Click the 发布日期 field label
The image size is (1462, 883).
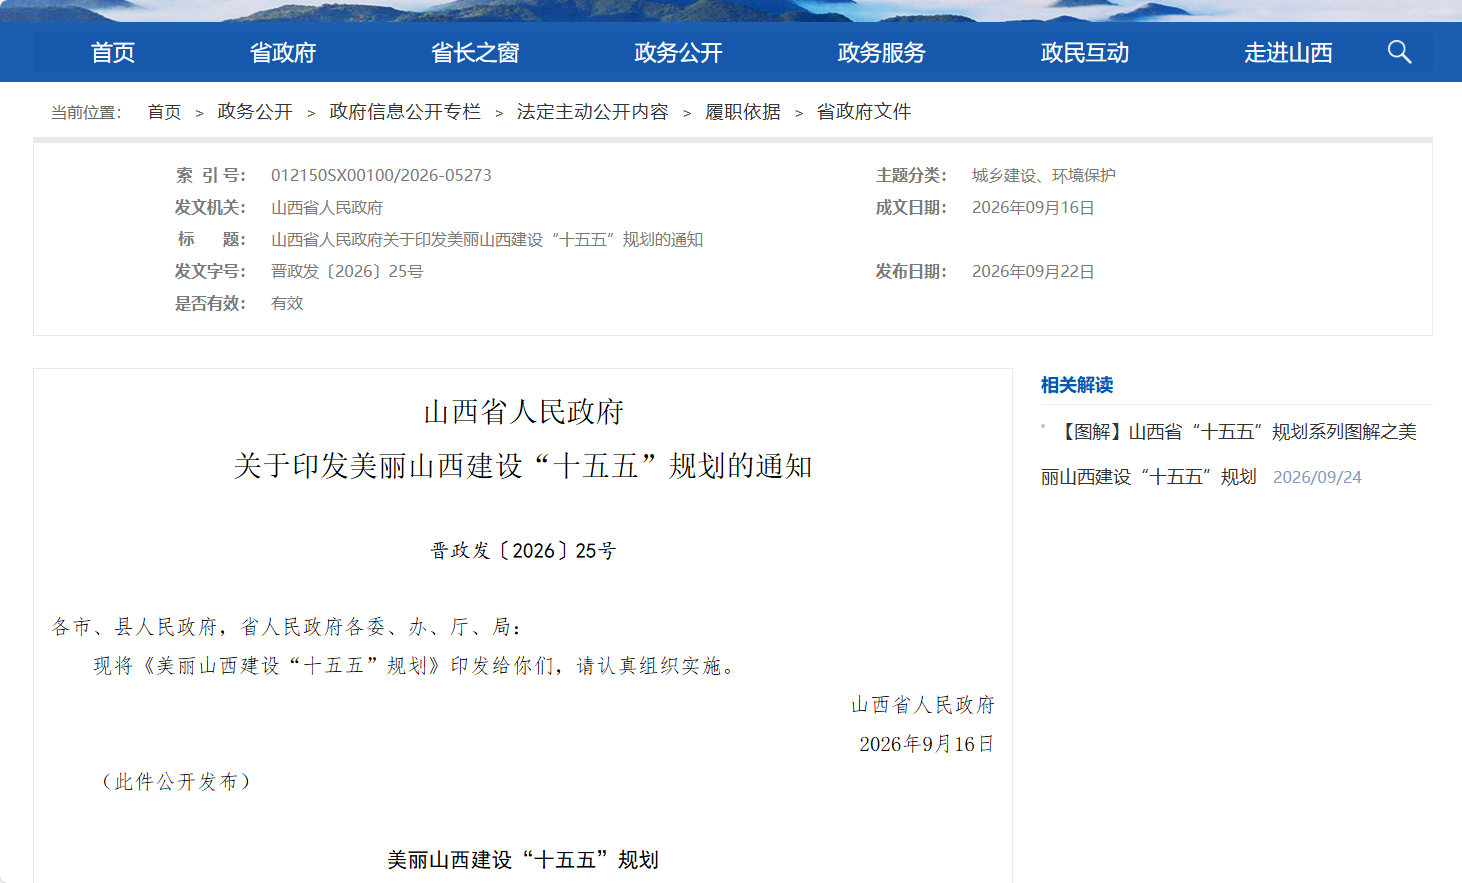click(x=912, y=271)
